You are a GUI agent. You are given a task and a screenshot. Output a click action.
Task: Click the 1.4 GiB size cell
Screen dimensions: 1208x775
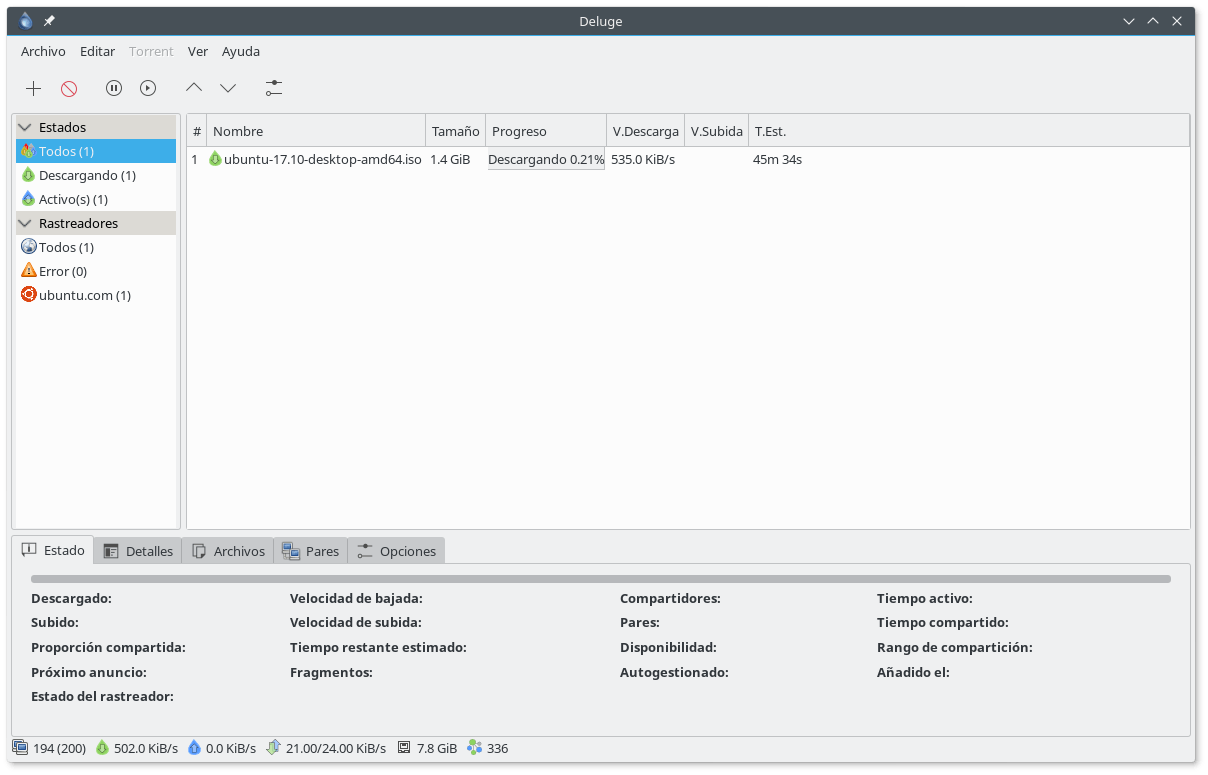(450, 159)
